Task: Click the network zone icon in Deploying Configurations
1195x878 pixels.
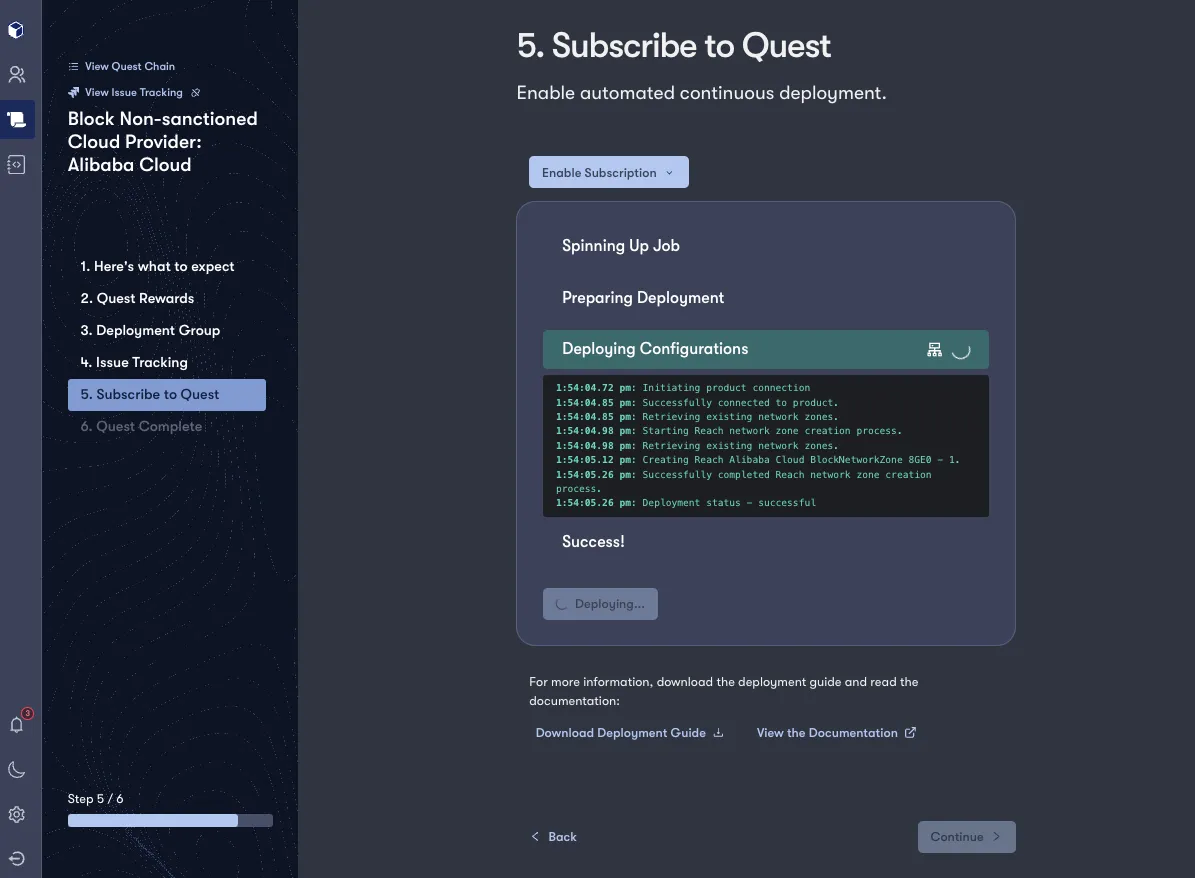Action: (x=934, y=348)
